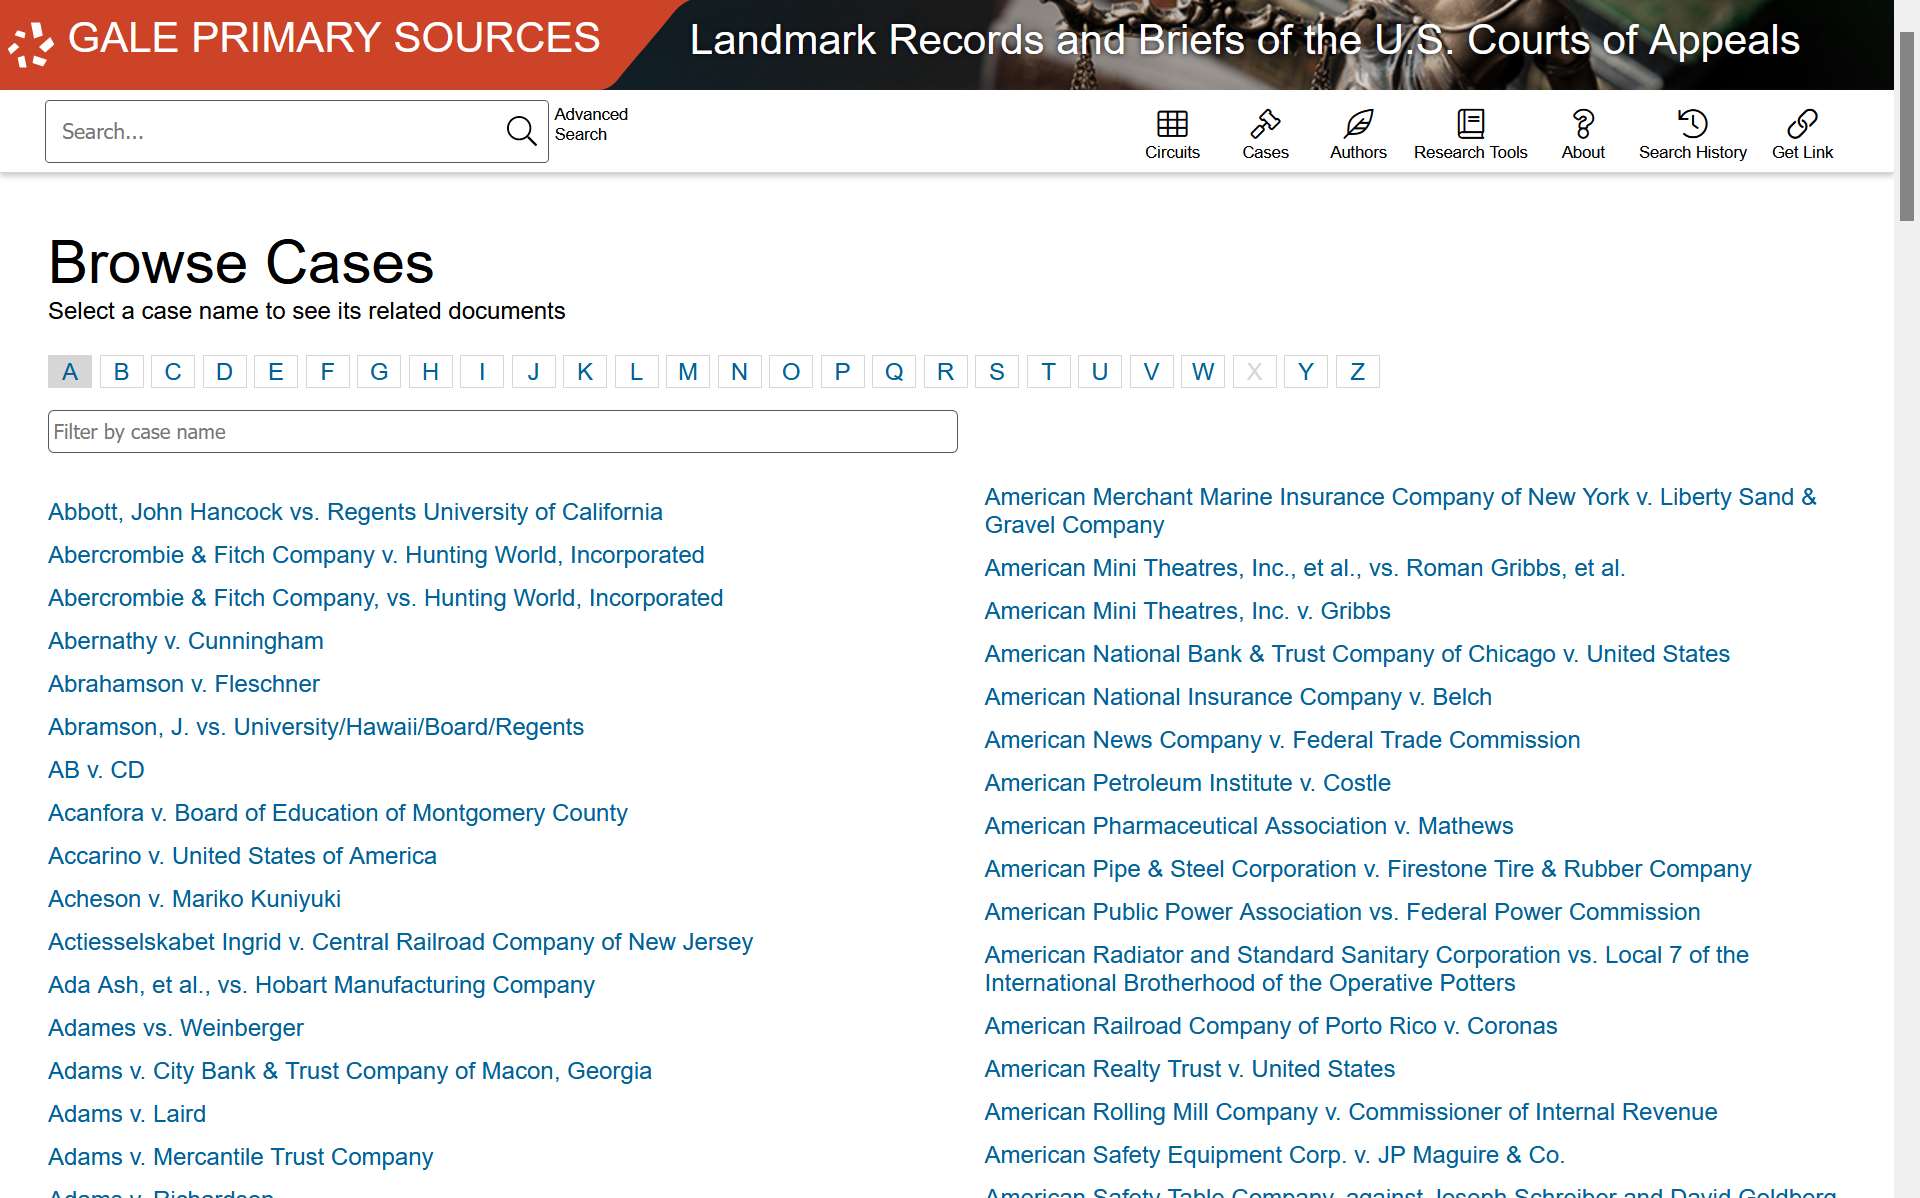Open AB v. CD case
This screenshot has height=1198, width=1920.
(96, 770)
